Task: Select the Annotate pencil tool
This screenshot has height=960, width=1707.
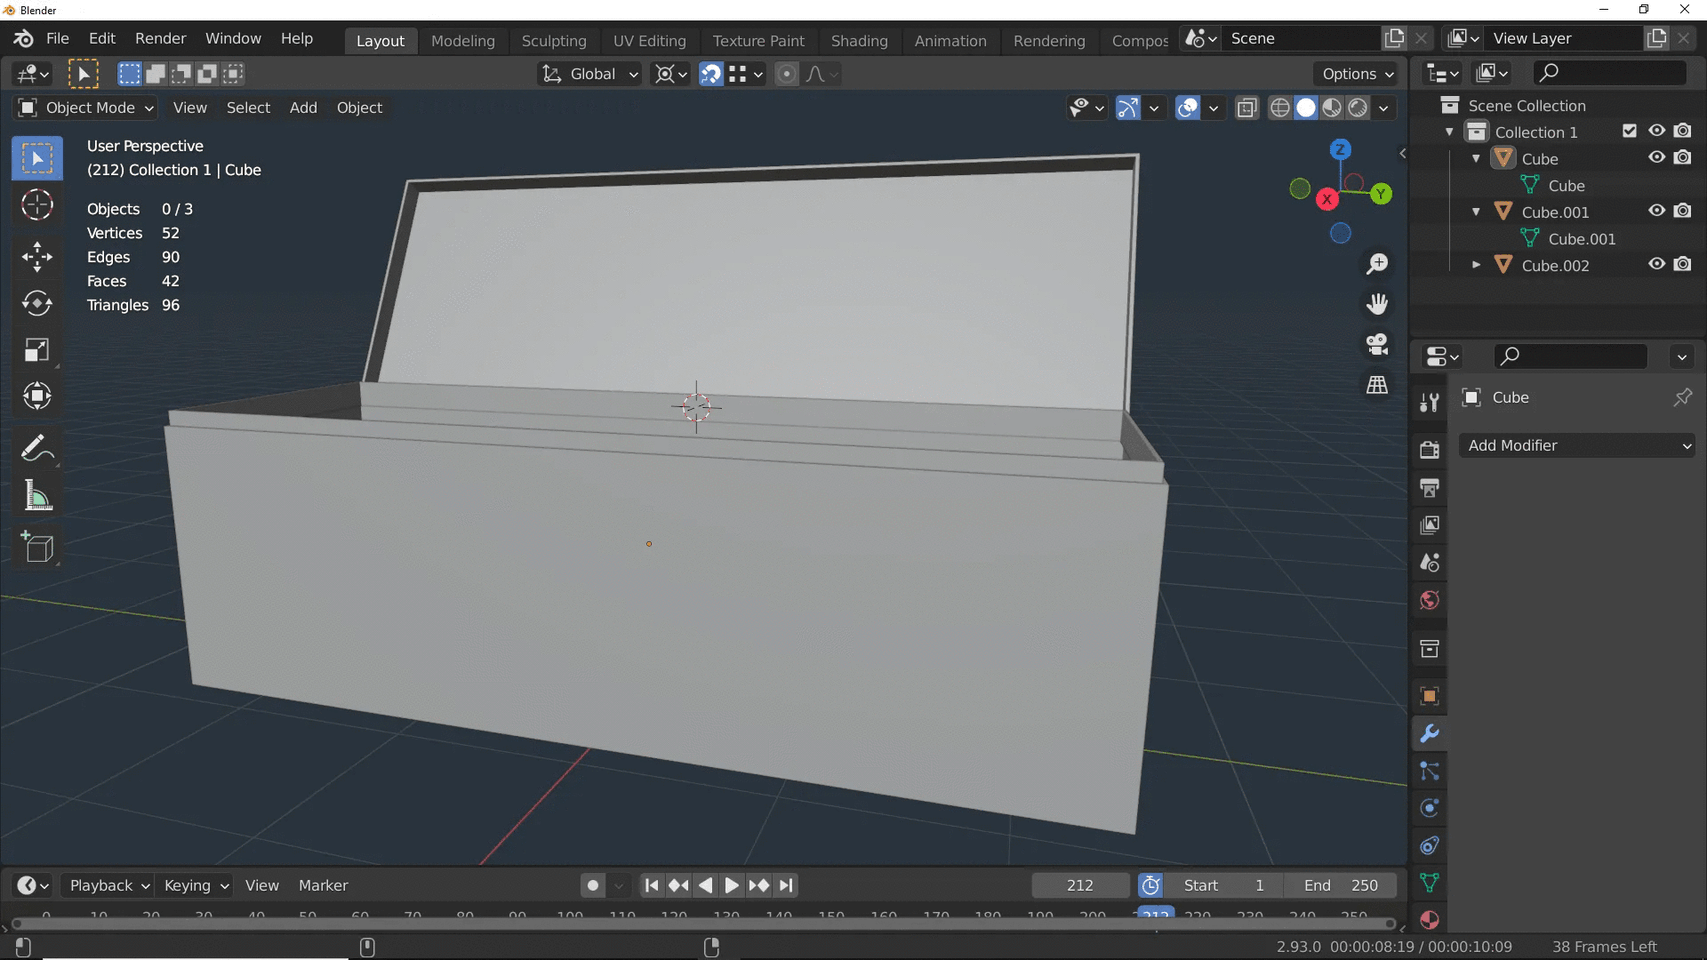Action: click(37, 448)
